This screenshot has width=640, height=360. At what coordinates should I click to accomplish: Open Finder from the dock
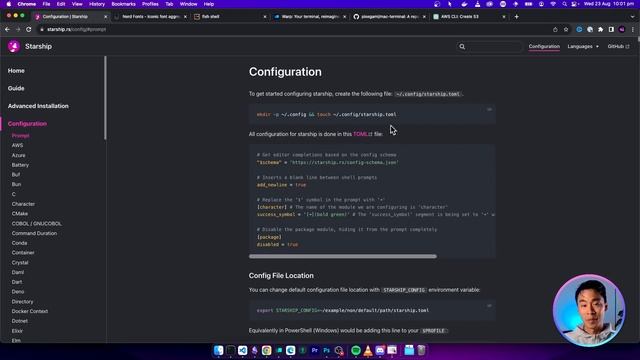219,350
